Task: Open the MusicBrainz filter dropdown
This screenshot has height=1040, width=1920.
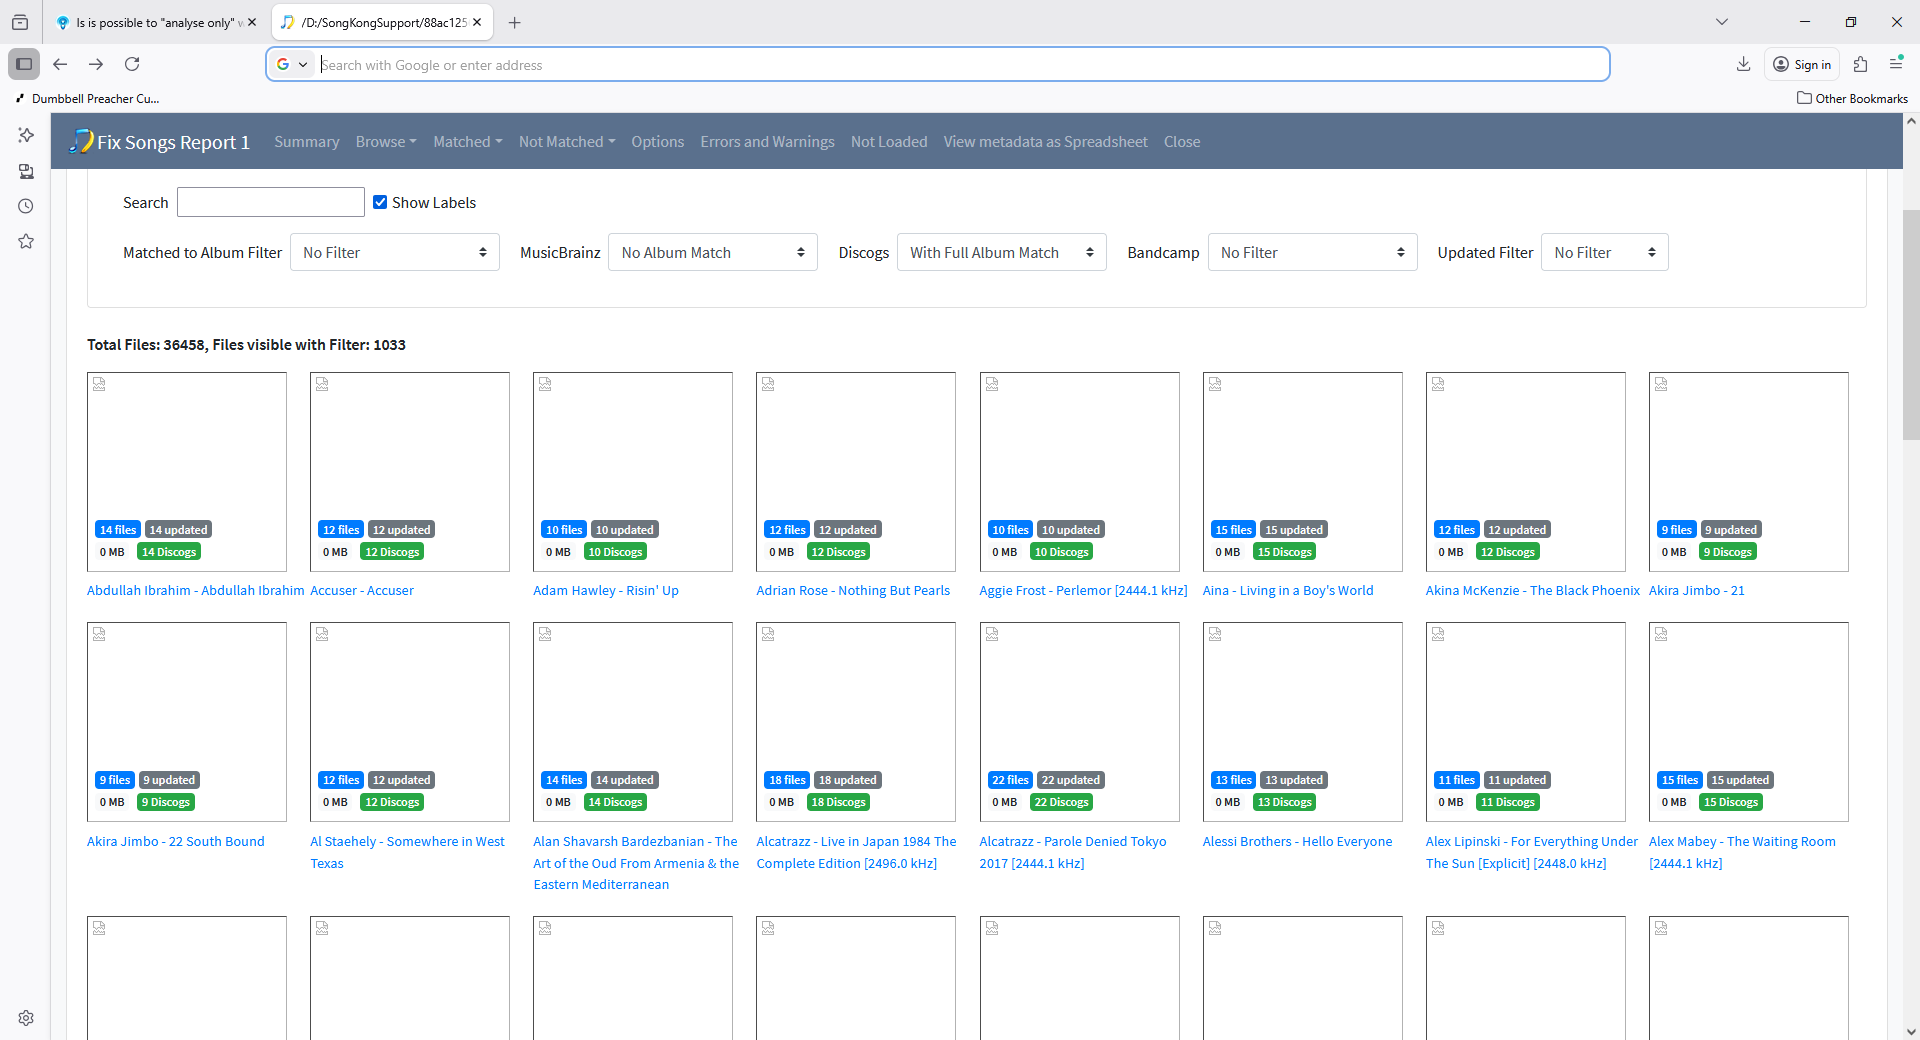Action: coord(712,253)
